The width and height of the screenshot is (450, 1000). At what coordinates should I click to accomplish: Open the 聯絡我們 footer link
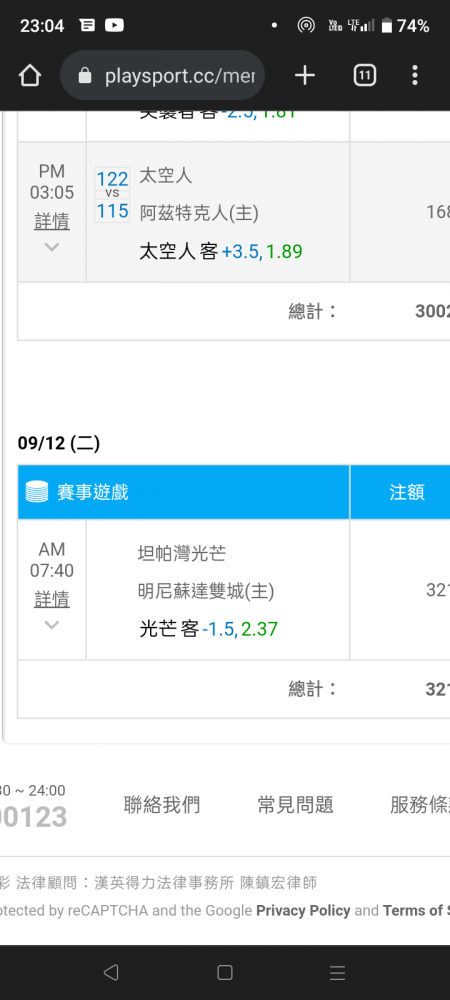click(161, 805)
